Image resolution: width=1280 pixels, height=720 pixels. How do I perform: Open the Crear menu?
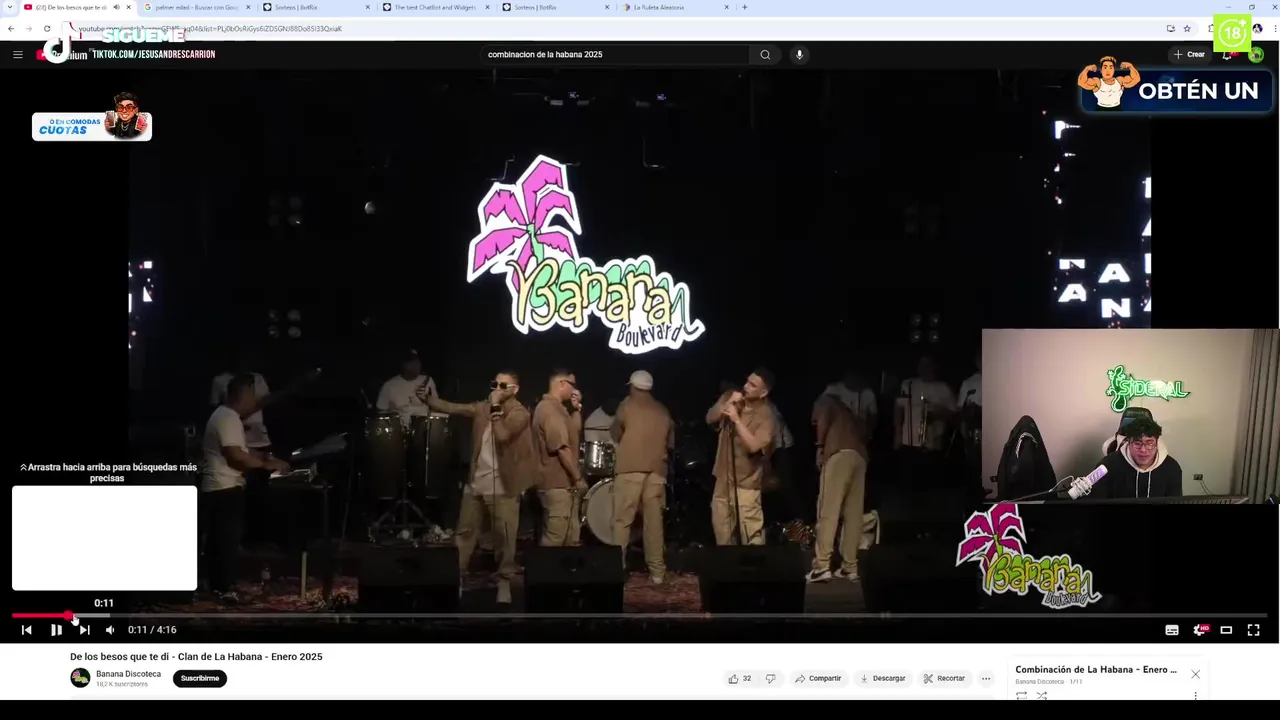pos(1189,55)
